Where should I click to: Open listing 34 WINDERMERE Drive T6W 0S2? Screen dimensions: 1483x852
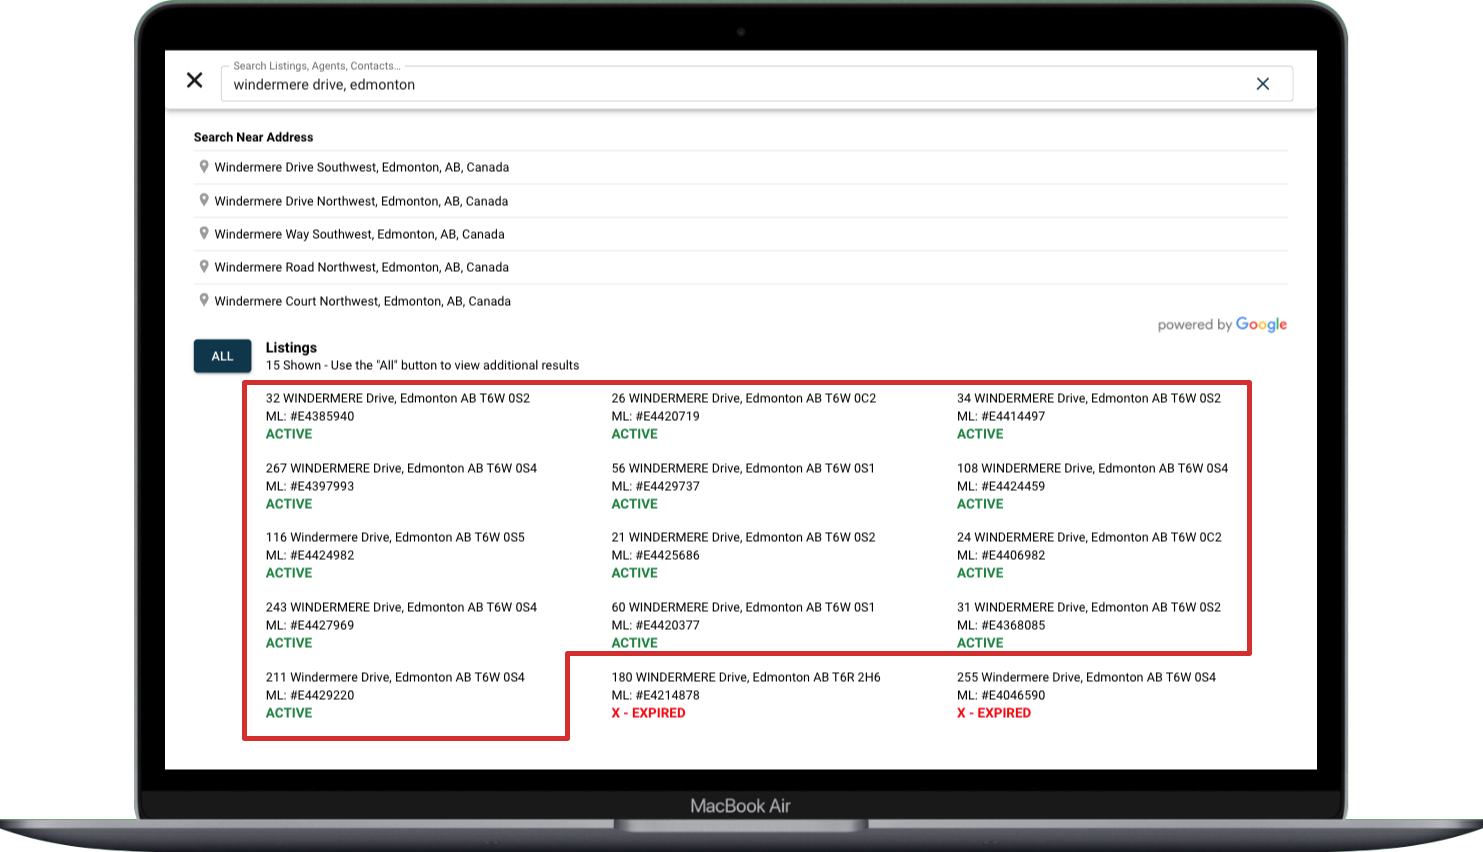(x=1089, y=398)
